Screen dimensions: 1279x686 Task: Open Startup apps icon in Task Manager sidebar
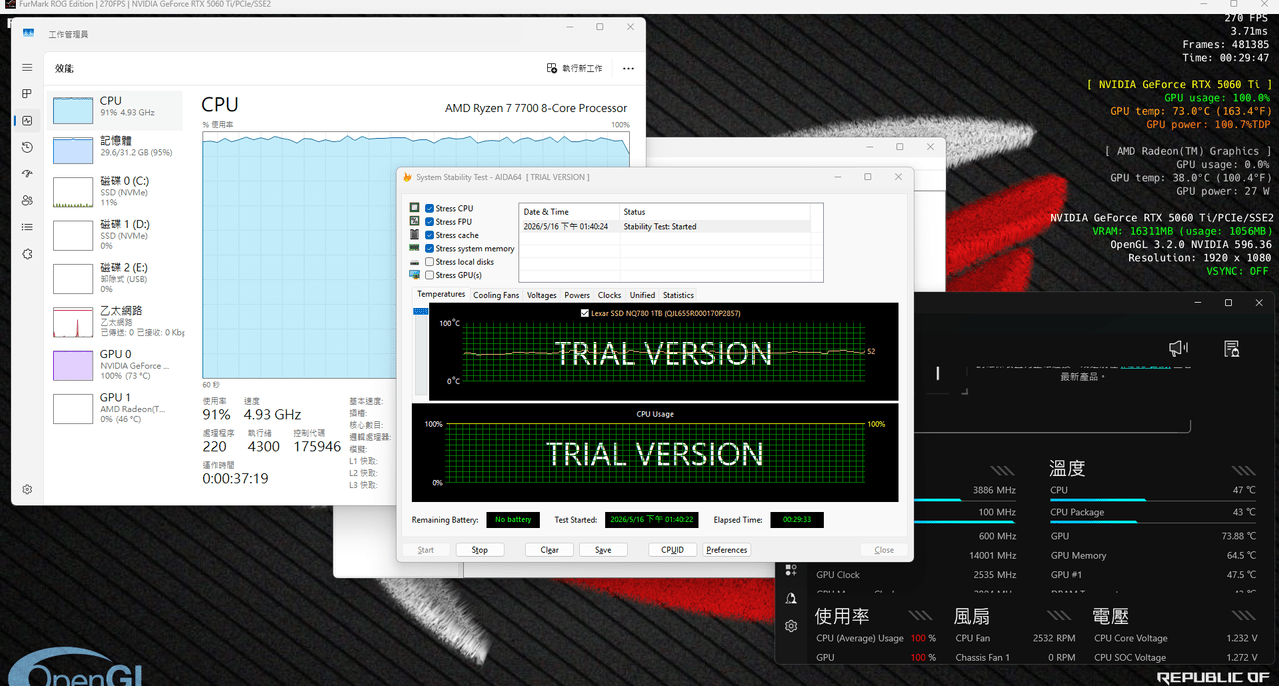click(x=28, y=174)
